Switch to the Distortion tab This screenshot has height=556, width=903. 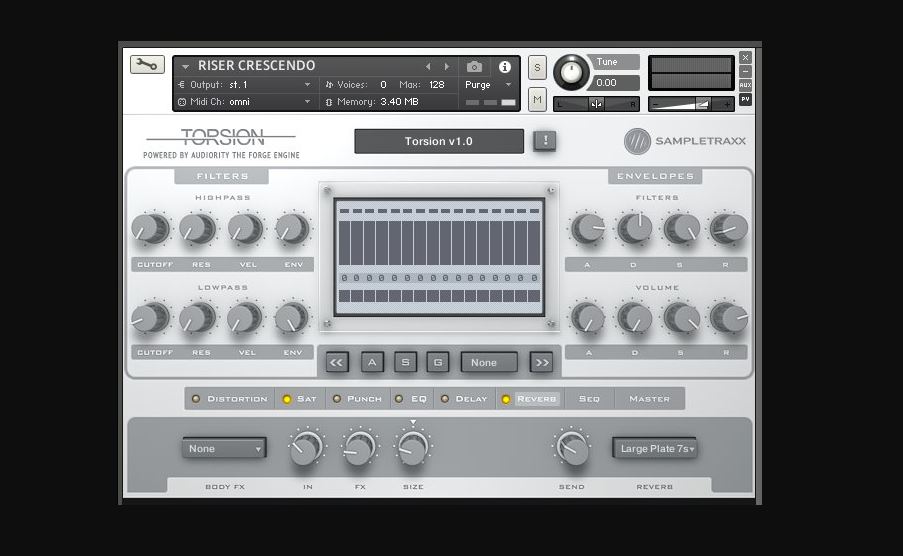click(x=237, y=399)
